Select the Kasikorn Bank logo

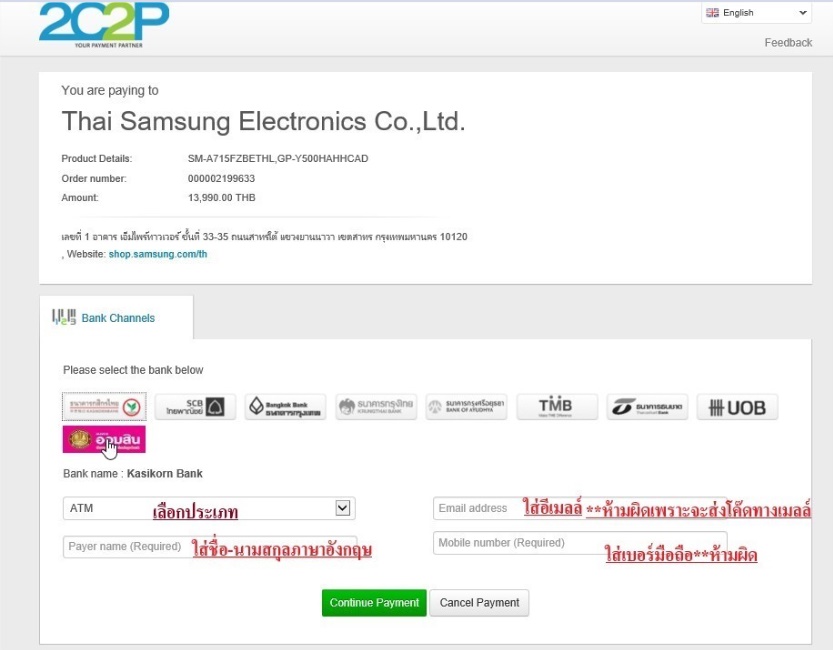pyautogui.click(x=104, y=407)
